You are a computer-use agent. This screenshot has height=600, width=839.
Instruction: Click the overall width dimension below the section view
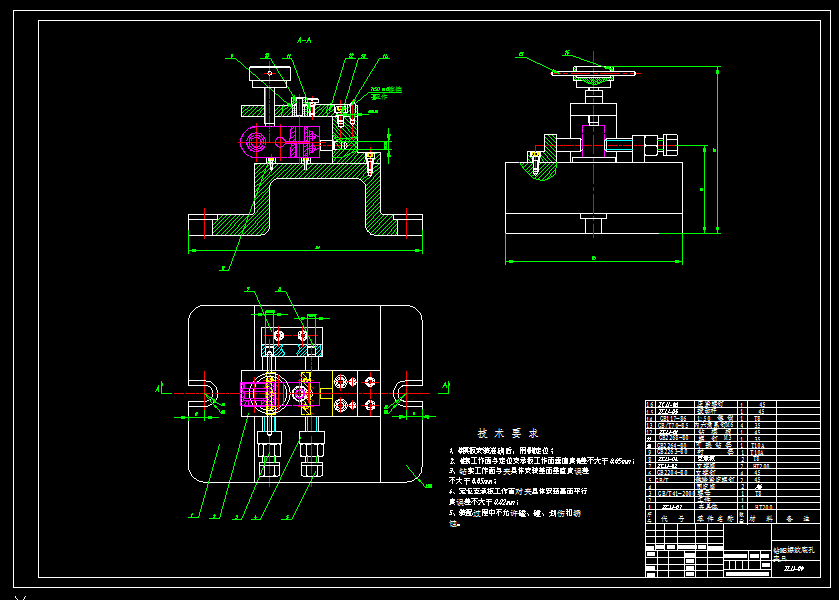click(306, 249)
